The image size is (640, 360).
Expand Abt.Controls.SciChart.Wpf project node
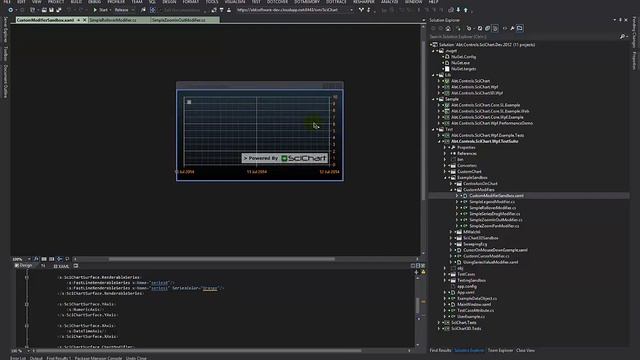(439, 87)
